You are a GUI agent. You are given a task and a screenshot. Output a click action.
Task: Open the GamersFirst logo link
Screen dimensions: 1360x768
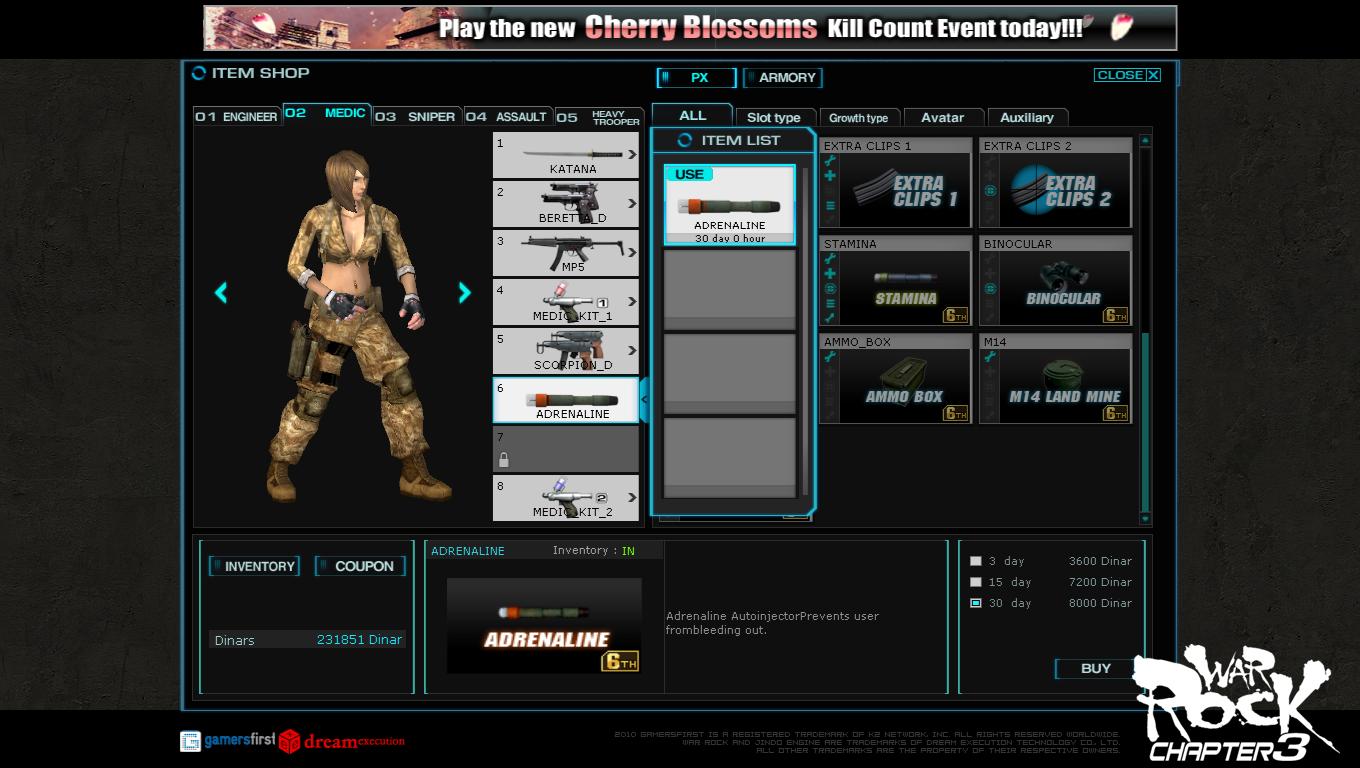pos(227,741)
